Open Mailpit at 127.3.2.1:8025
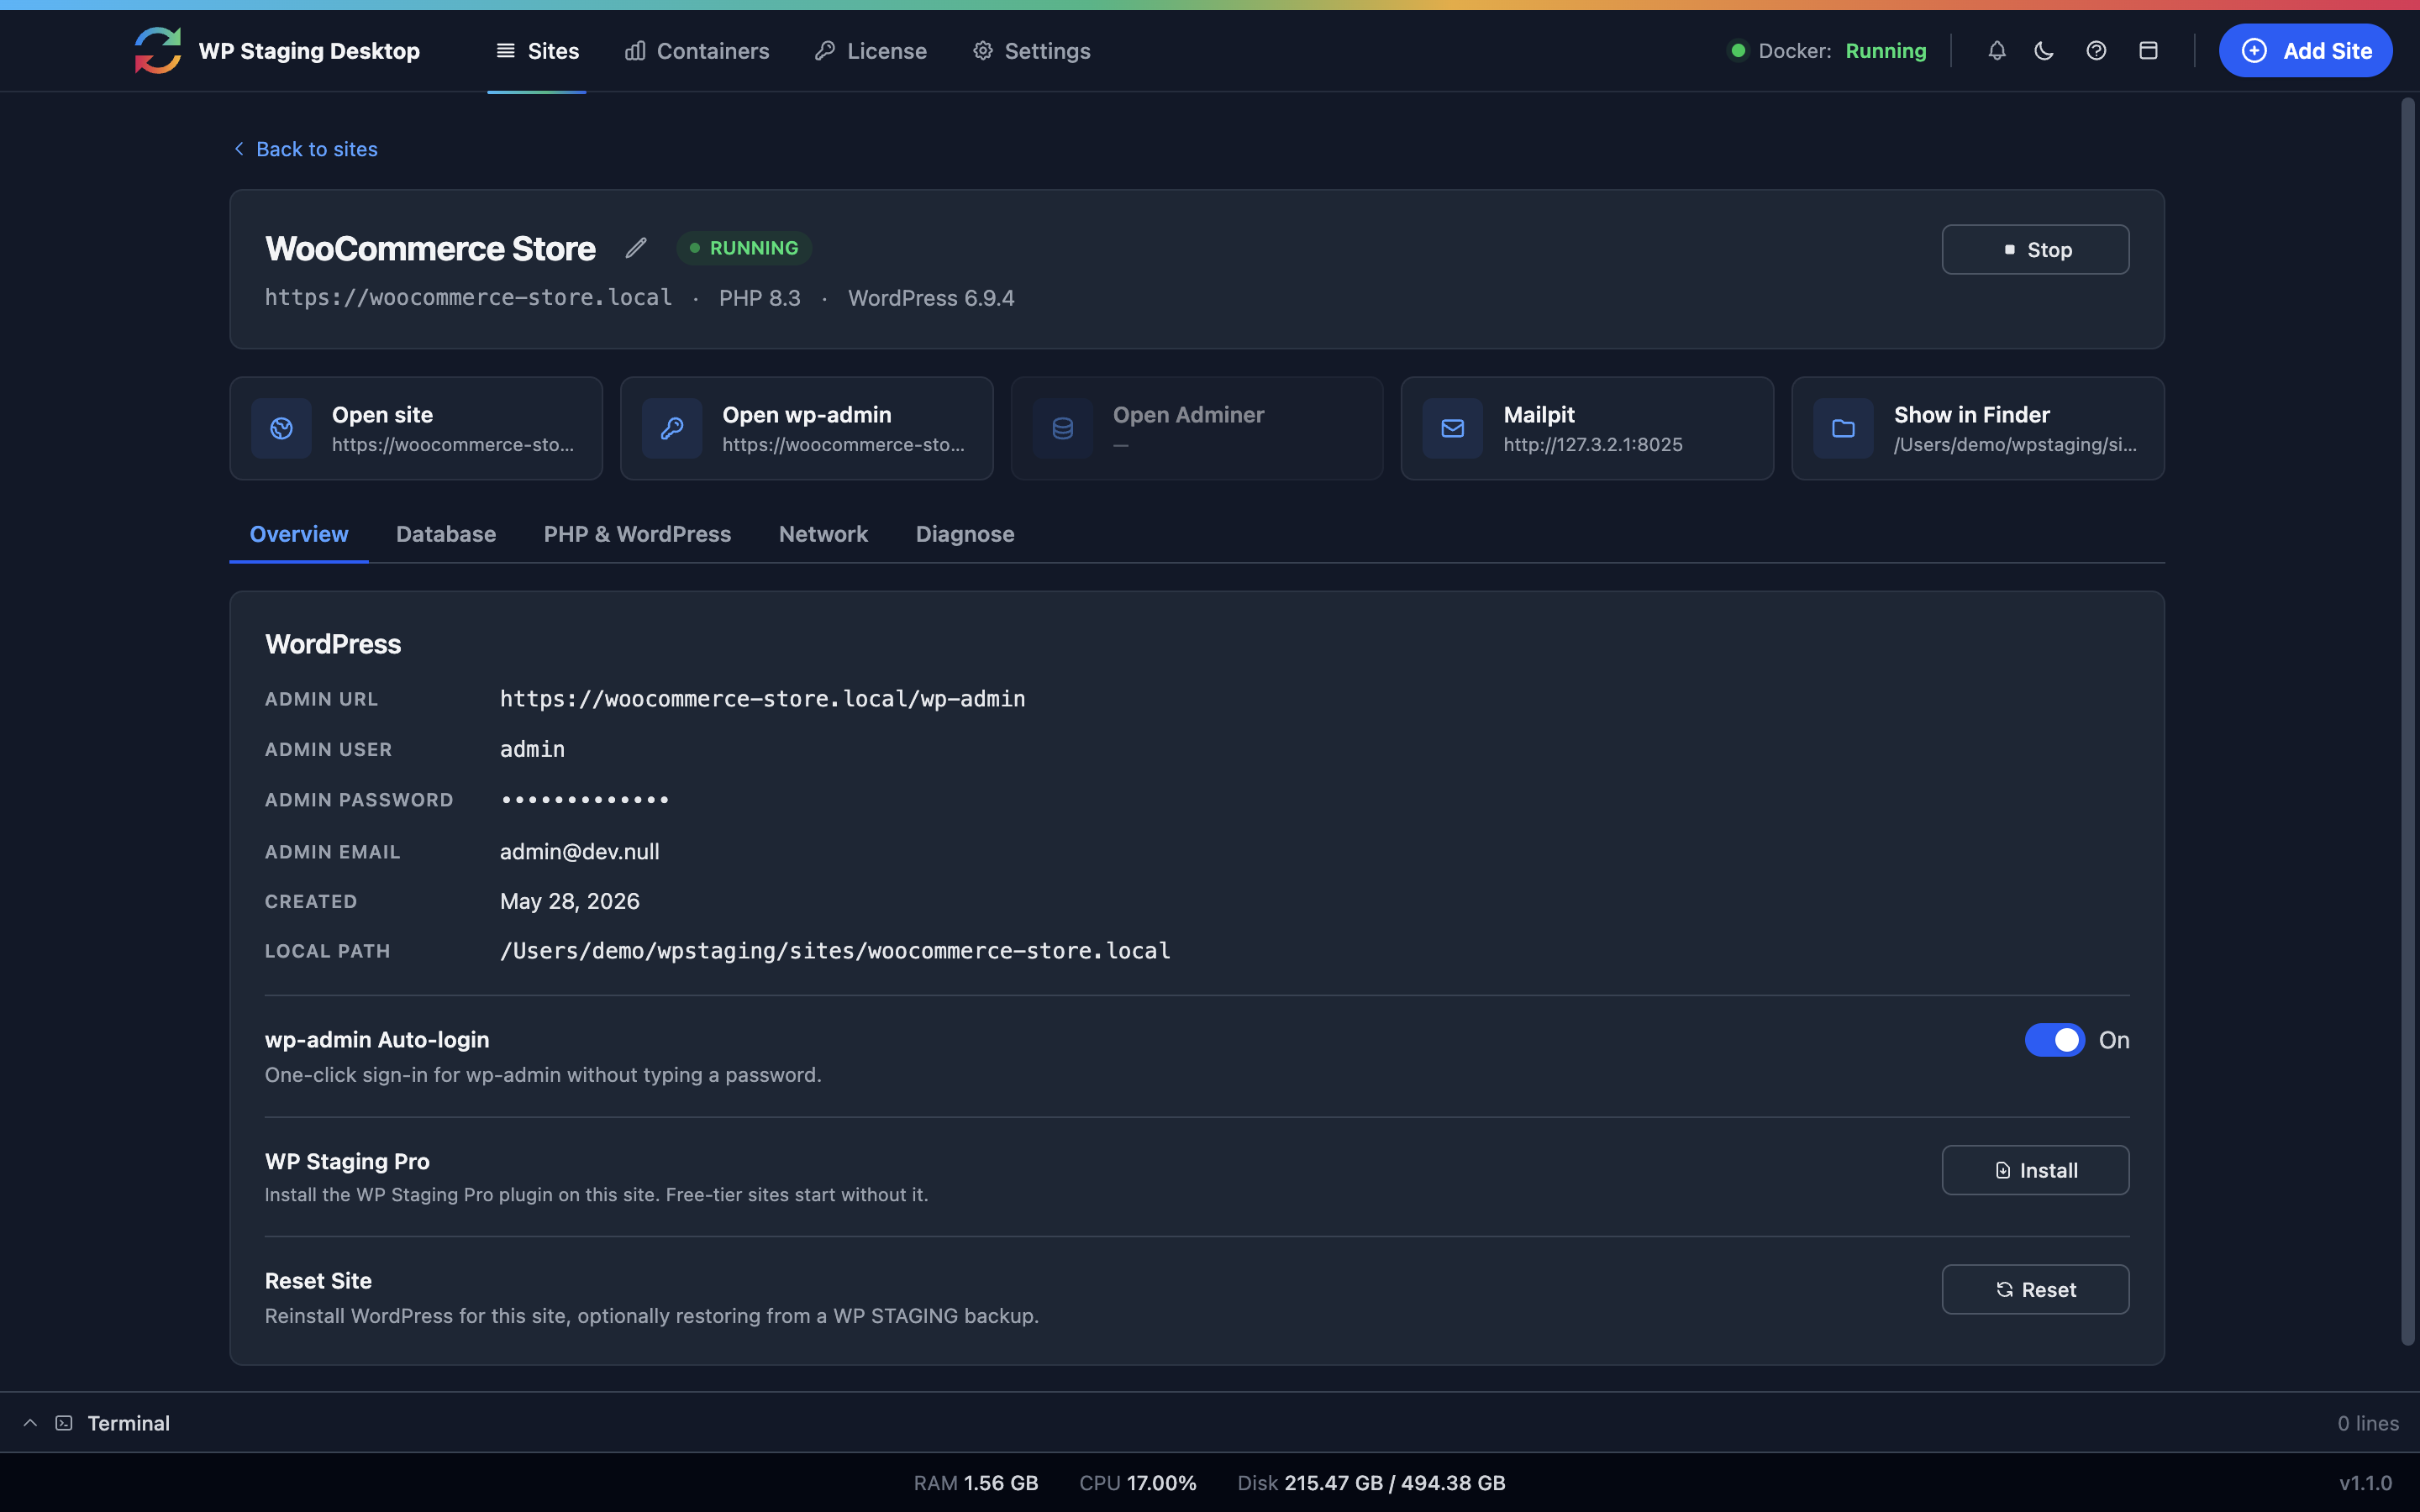 [x=1587, y=428]
